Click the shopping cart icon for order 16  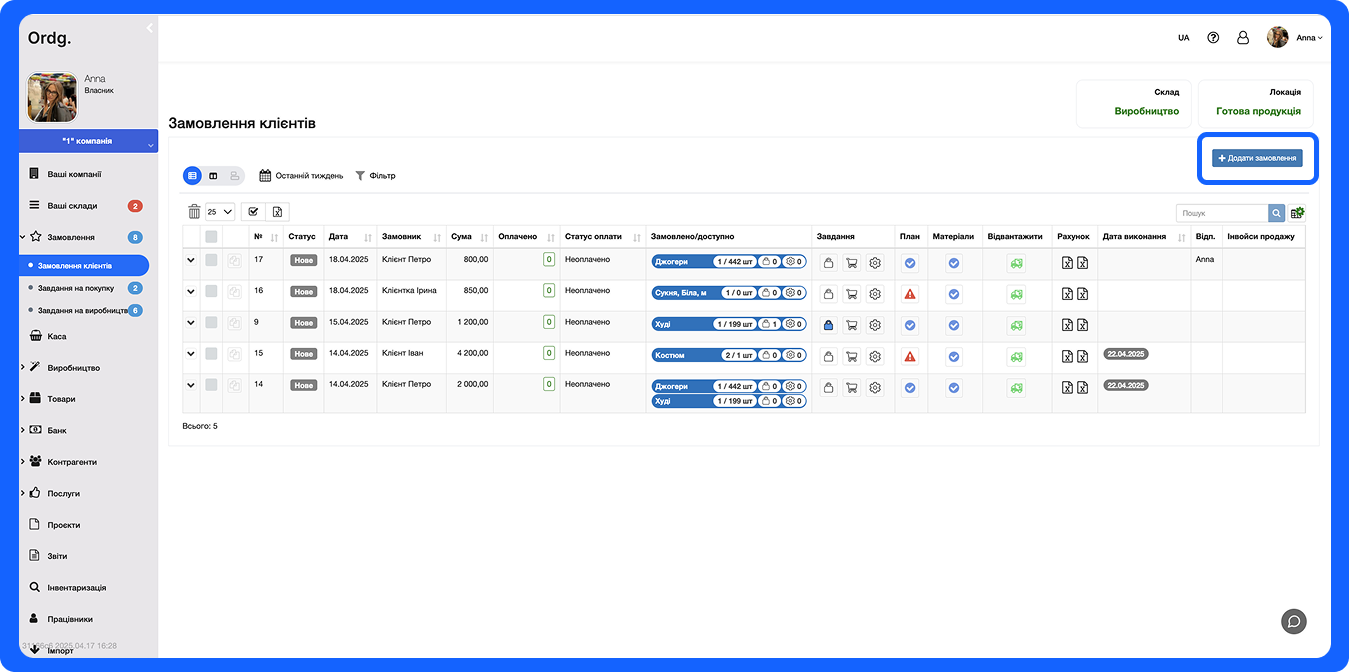[x=851, y=294]
